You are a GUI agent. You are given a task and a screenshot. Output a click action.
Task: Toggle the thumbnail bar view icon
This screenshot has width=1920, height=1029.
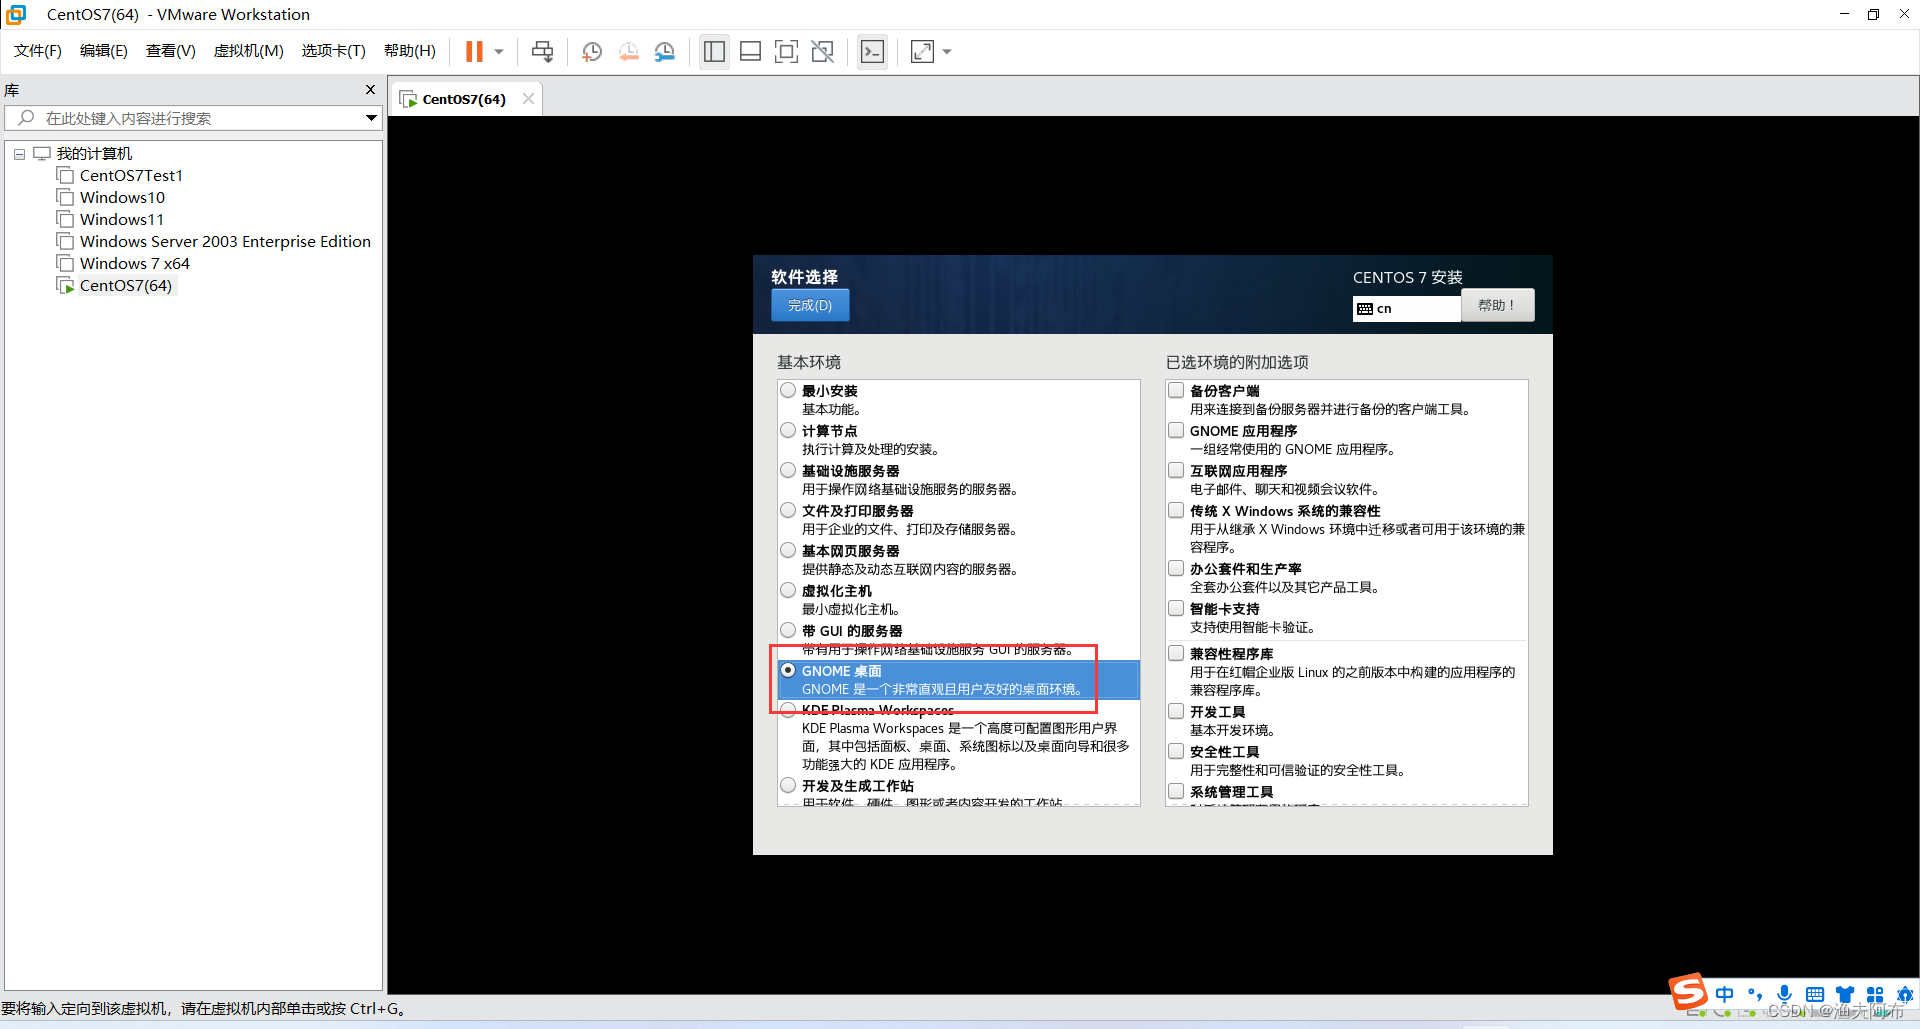tap(750, 51)
